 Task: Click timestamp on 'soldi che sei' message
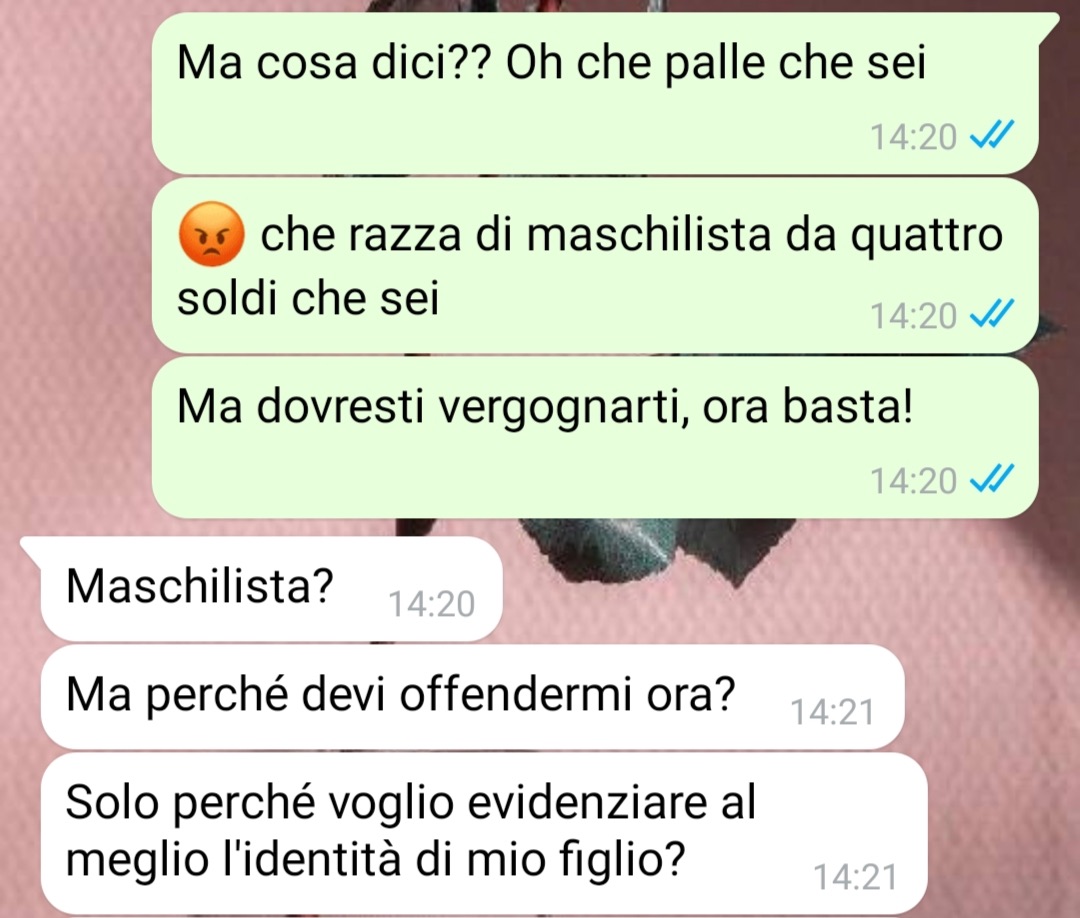[x=913, y=315]
